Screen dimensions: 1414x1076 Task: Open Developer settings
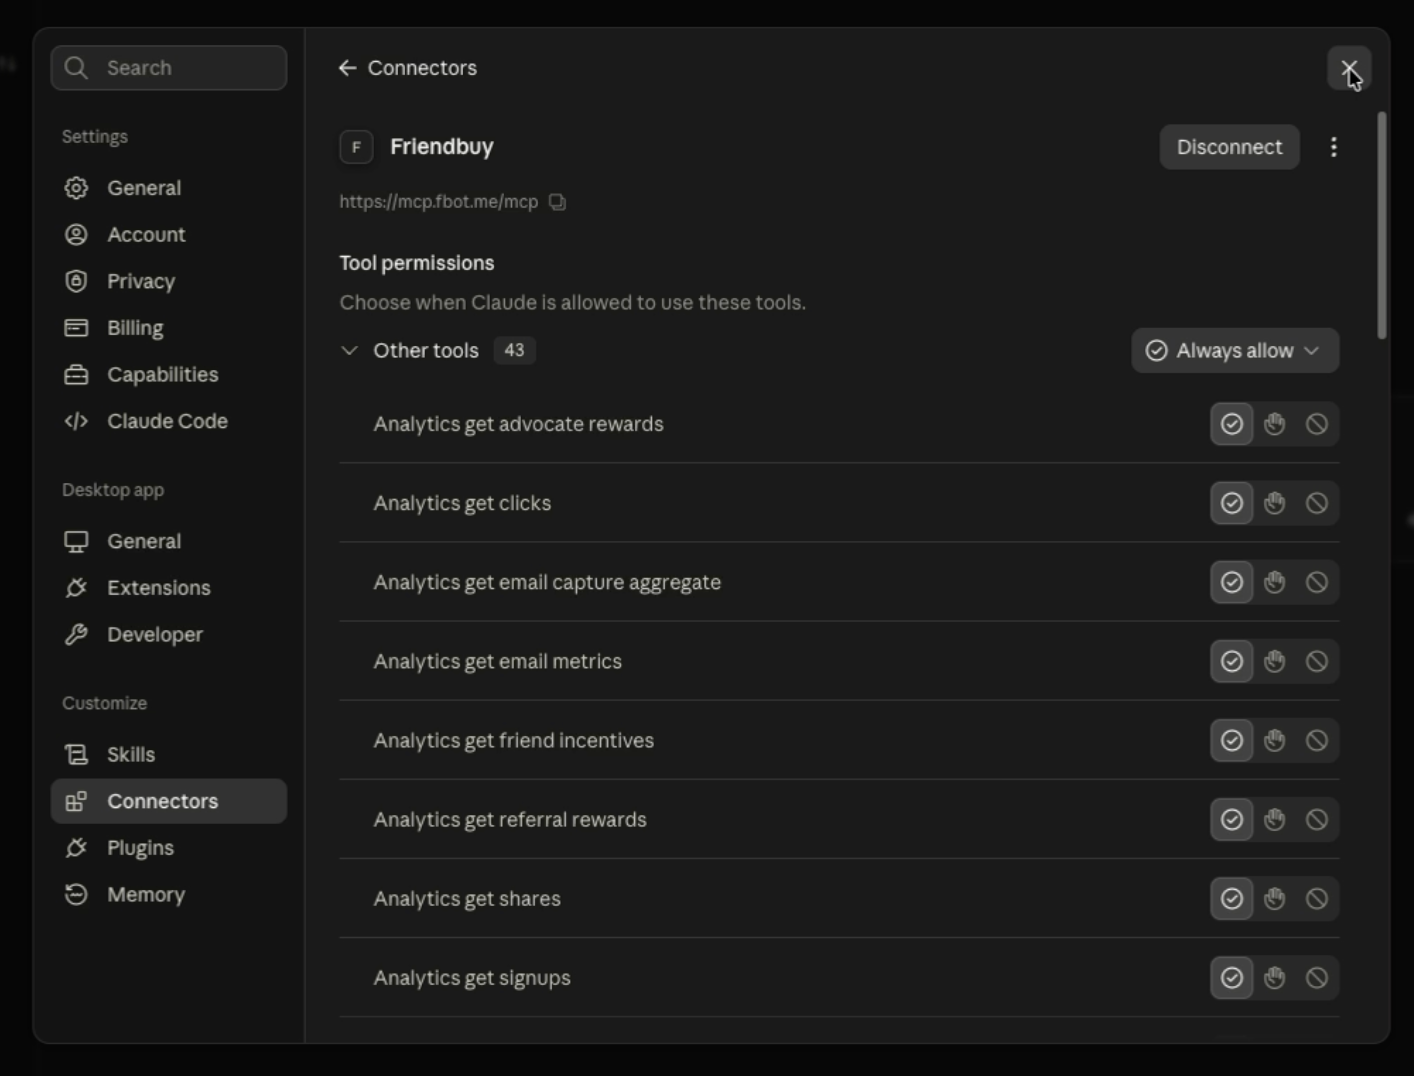coord(168,635)
